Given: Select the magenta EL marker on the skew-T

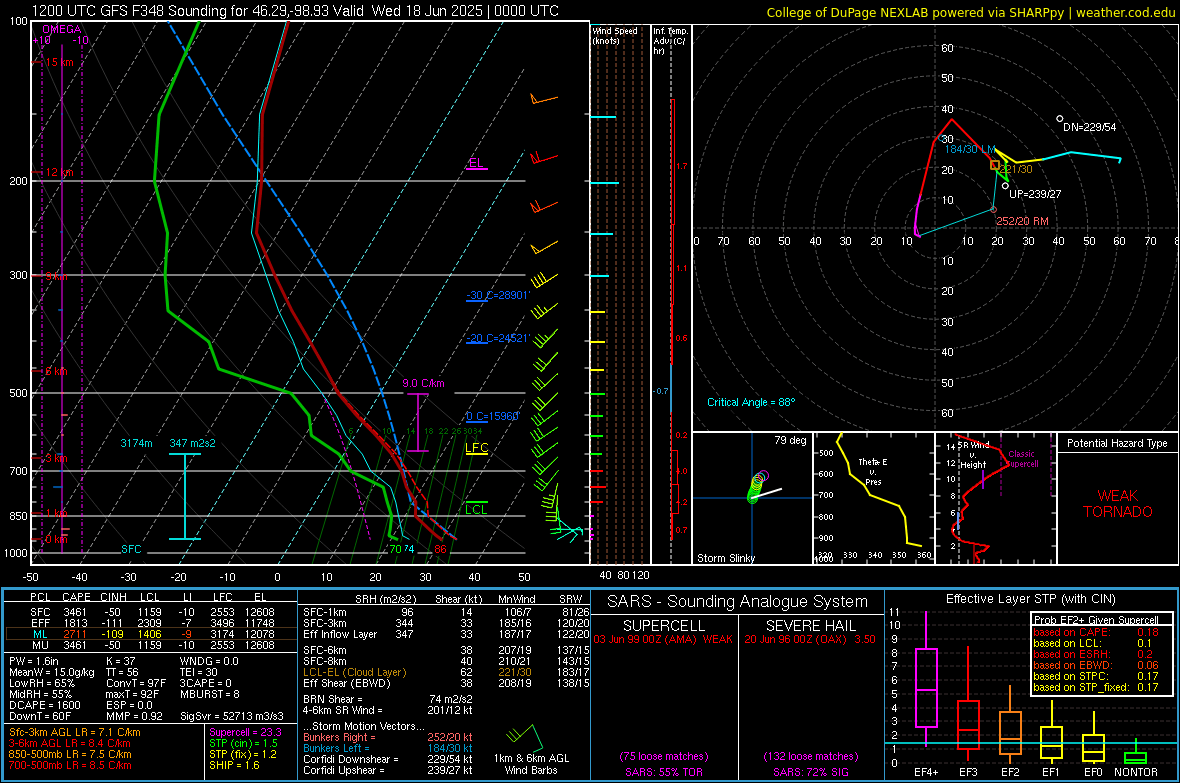Looking at the screenshot, I should [x=476, y=163].
